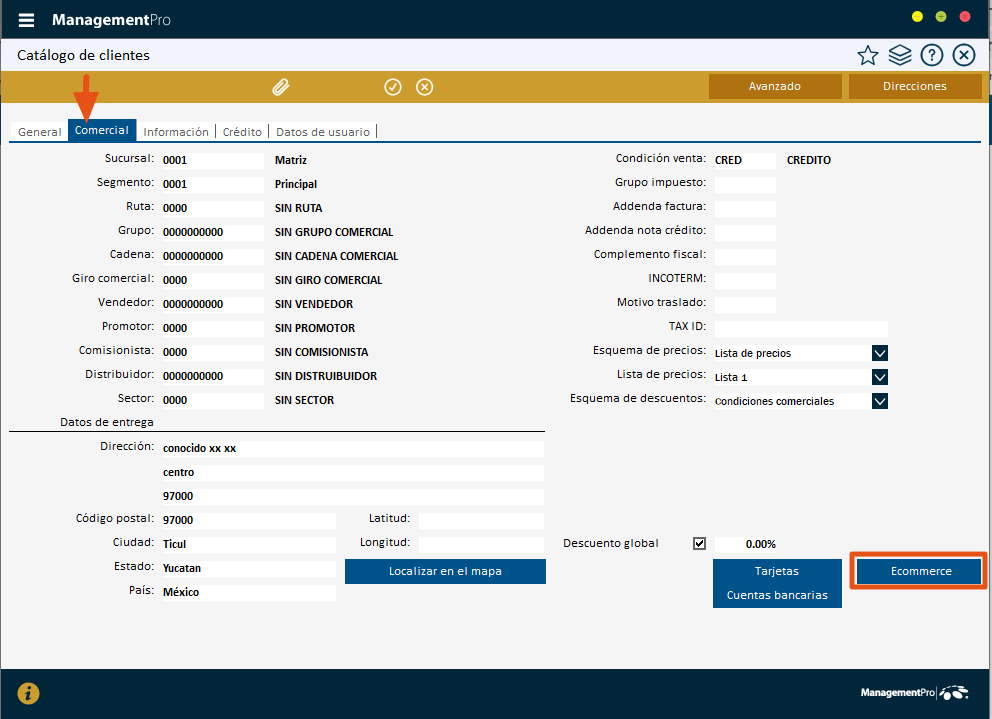Click the discount percentage 0.00% field

click(746, 544)
